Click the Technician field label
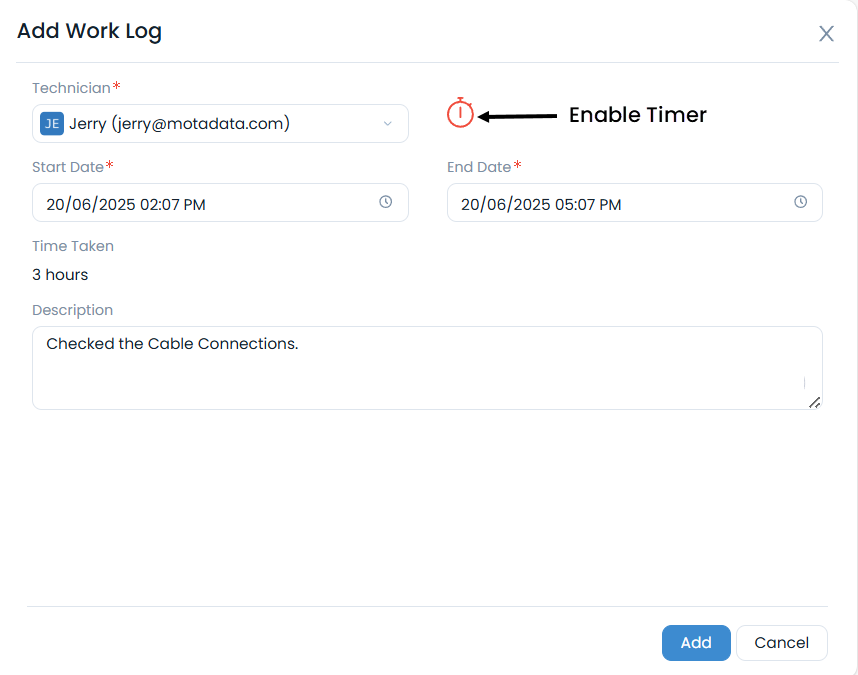The width and height of the screenshot is (858, 675). click(71, 88)
